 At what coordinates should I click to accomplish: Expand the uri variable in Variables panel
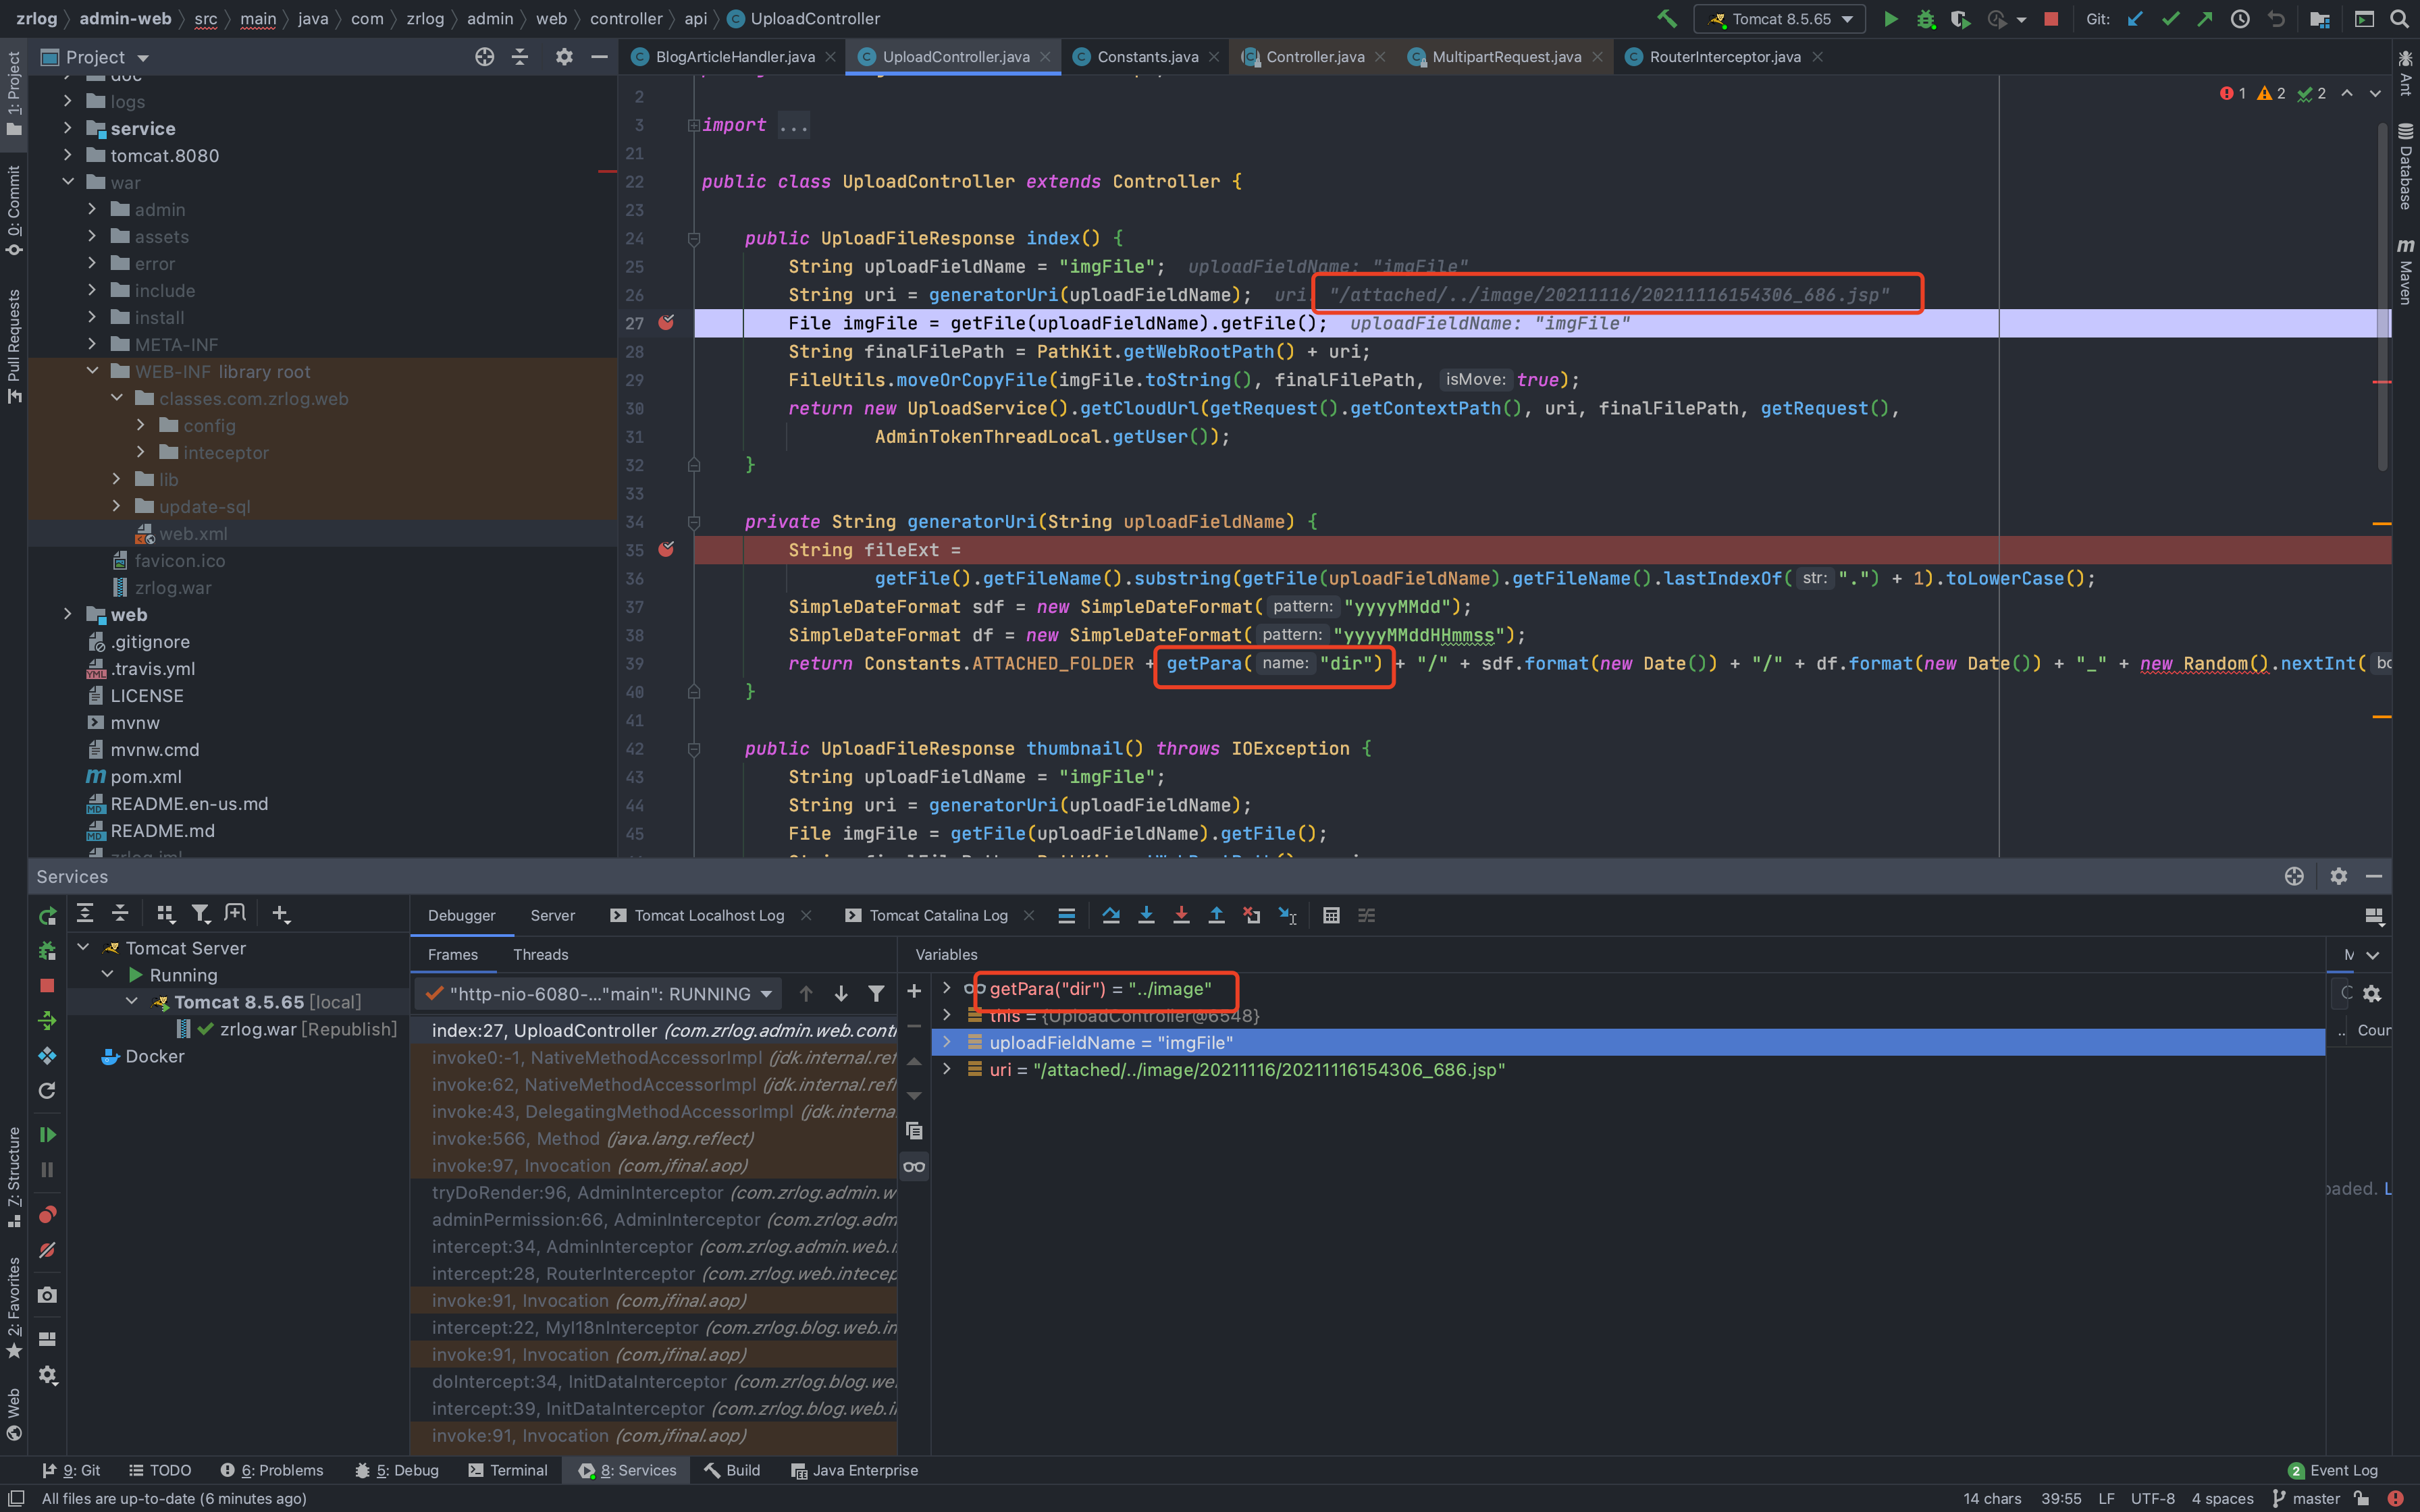point(947,1069)
